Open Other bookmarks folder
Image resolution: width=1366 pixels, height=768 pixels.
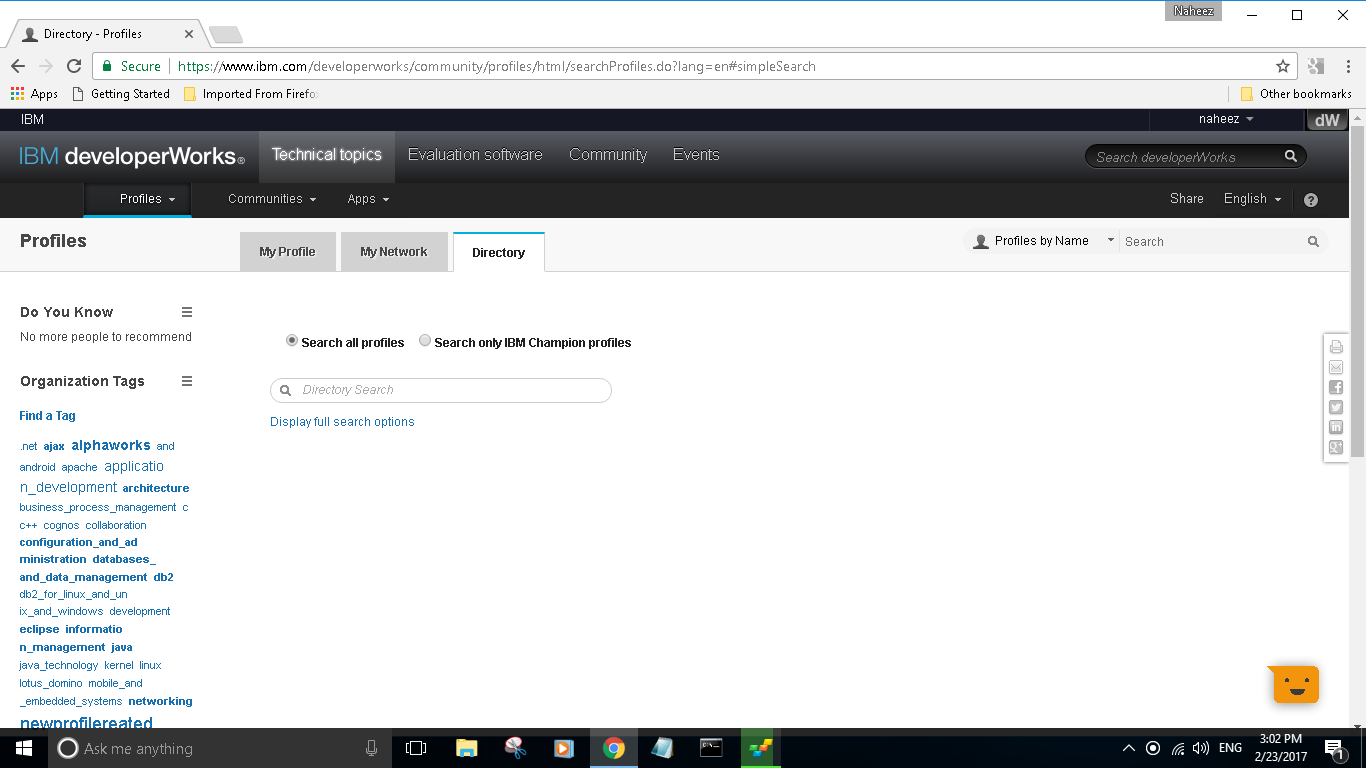point(1296,94)
